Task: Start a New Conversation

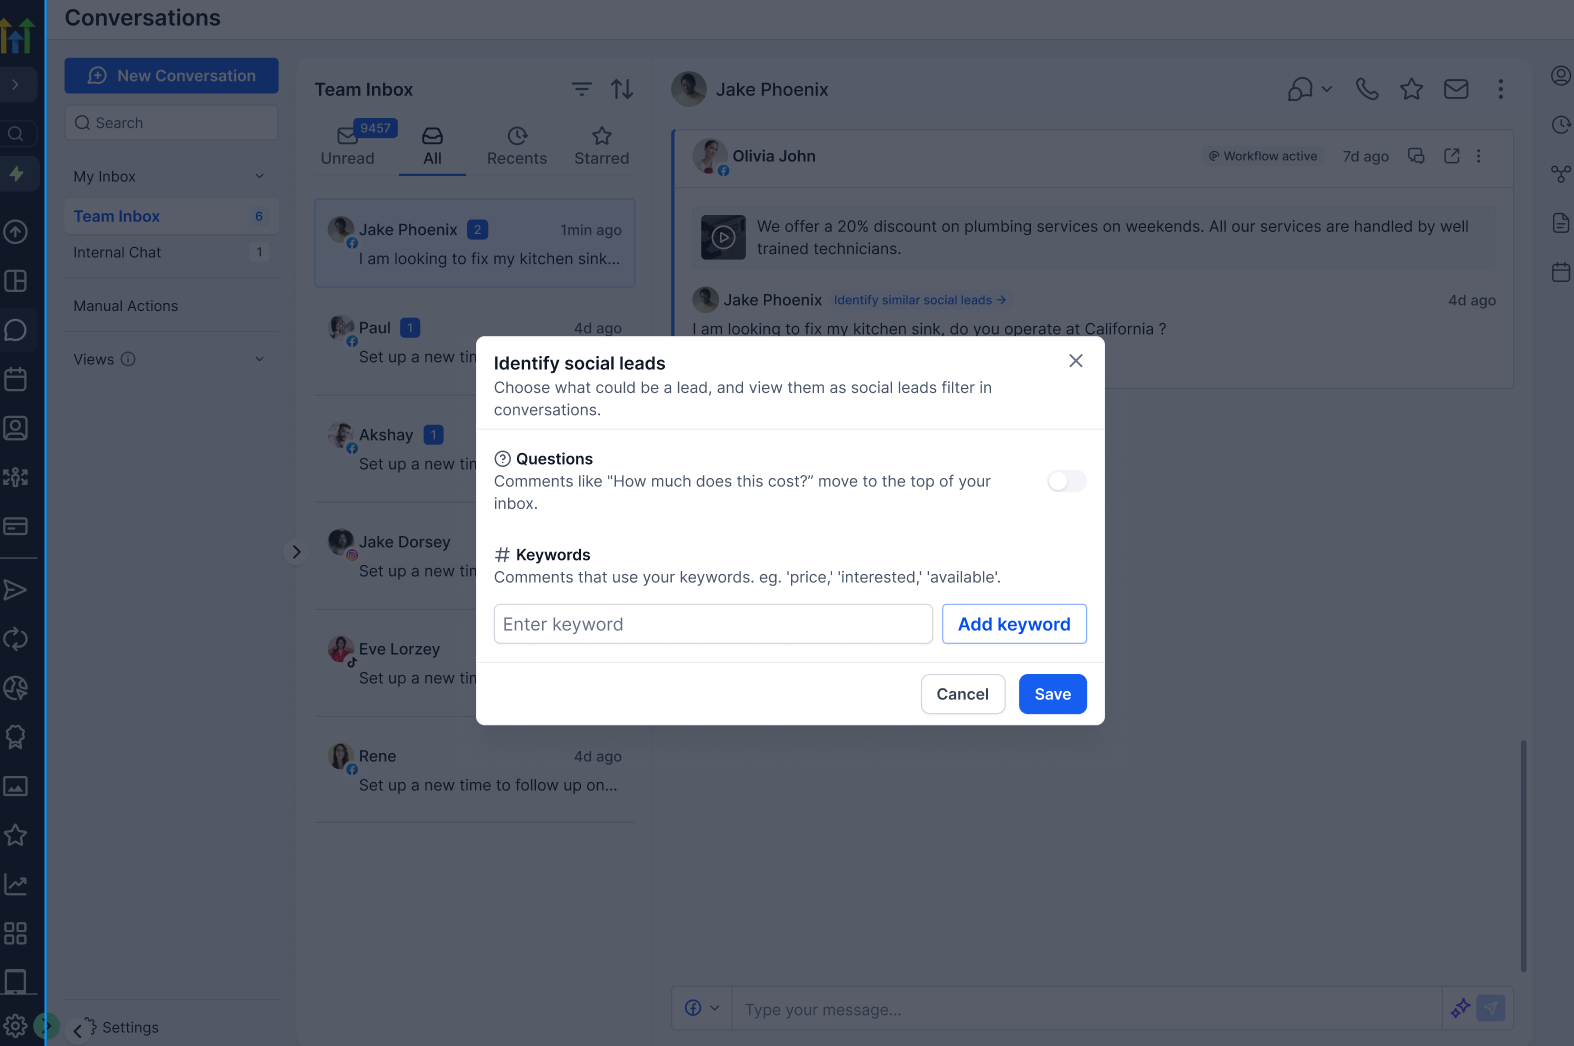Action: 171,76
